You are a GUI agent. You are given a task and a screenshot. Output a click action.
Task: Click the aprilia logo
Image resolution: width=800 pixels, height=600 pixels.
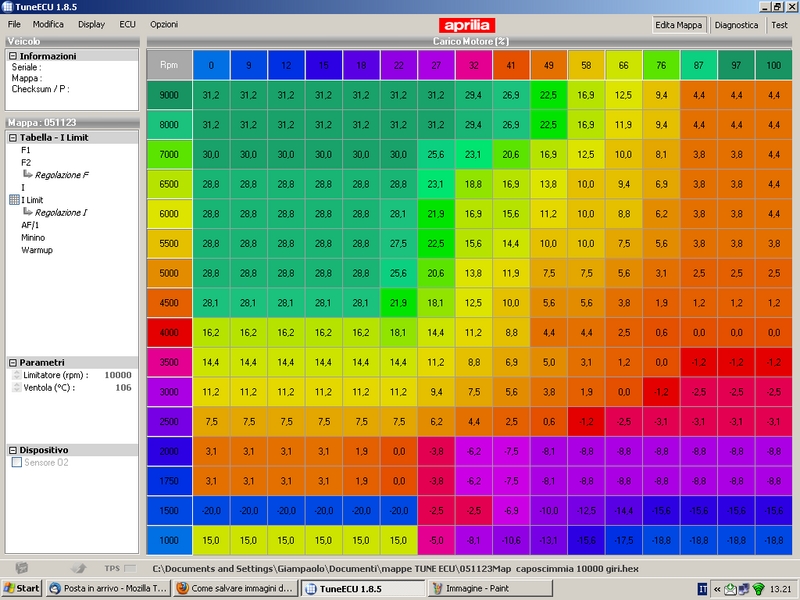pos(466,25)
